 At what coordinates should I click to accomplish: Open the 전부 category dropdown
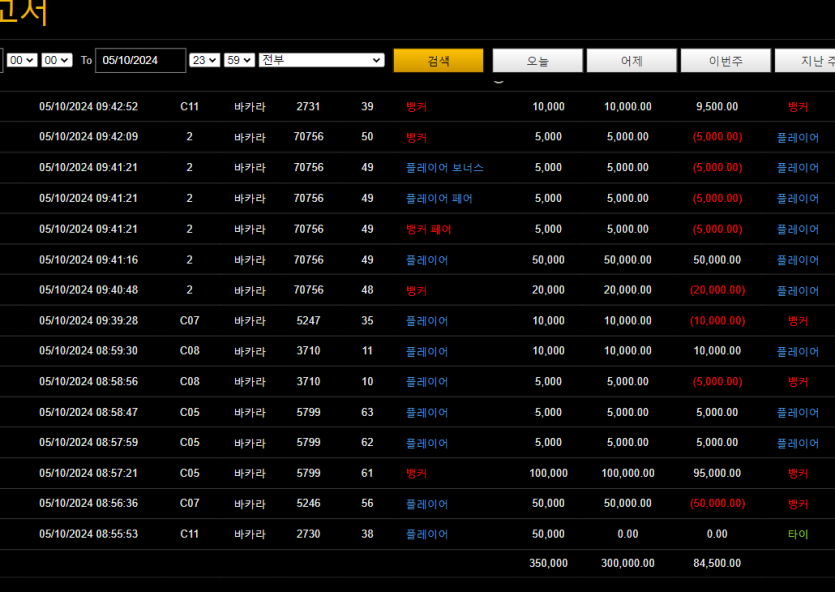tap(321, 60)
